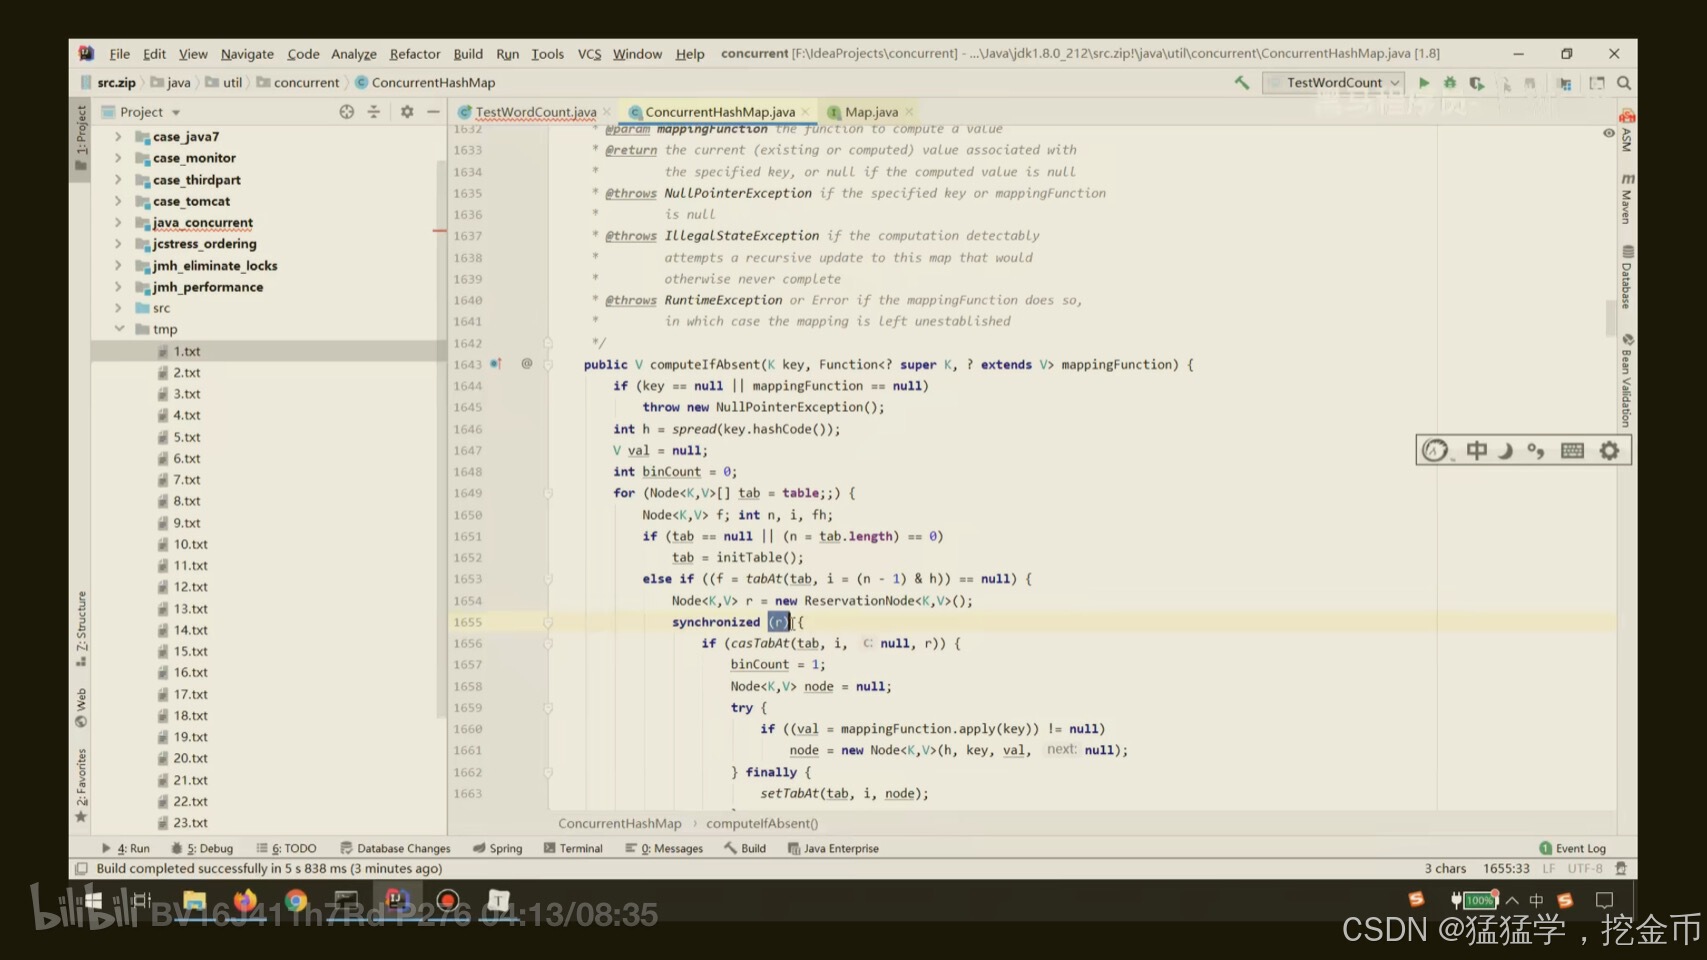Select 12.txt in the project tree
The image size is (1707, 960).
(190, 587)
